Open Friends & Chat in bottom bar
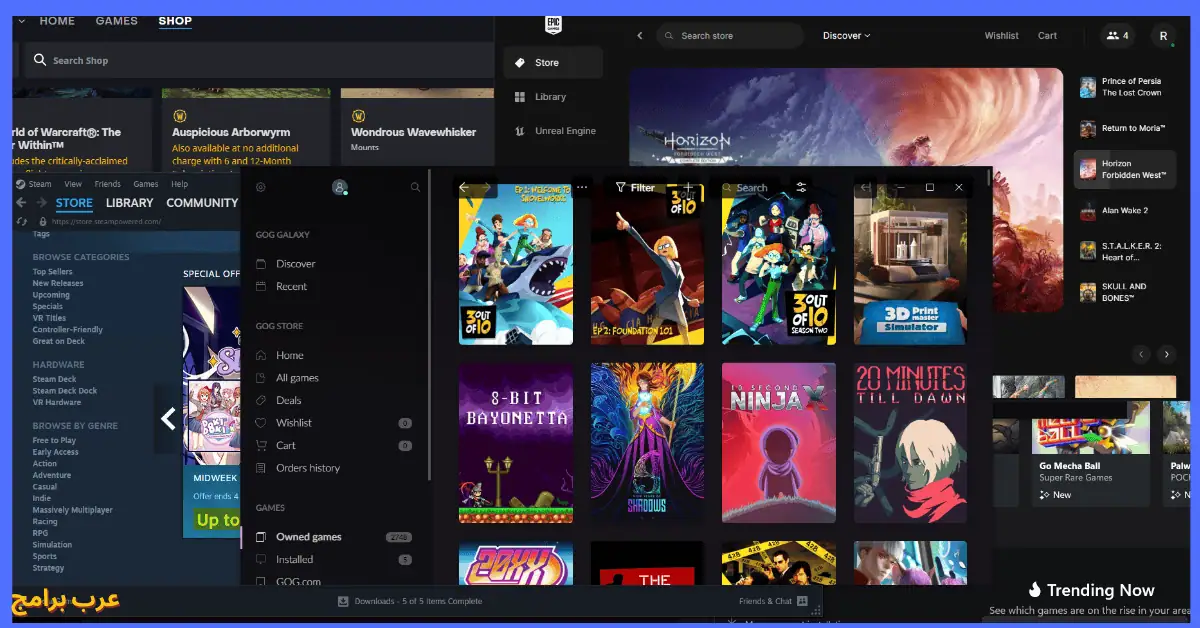Screen dimensions: 1200x628 point(773,601)
